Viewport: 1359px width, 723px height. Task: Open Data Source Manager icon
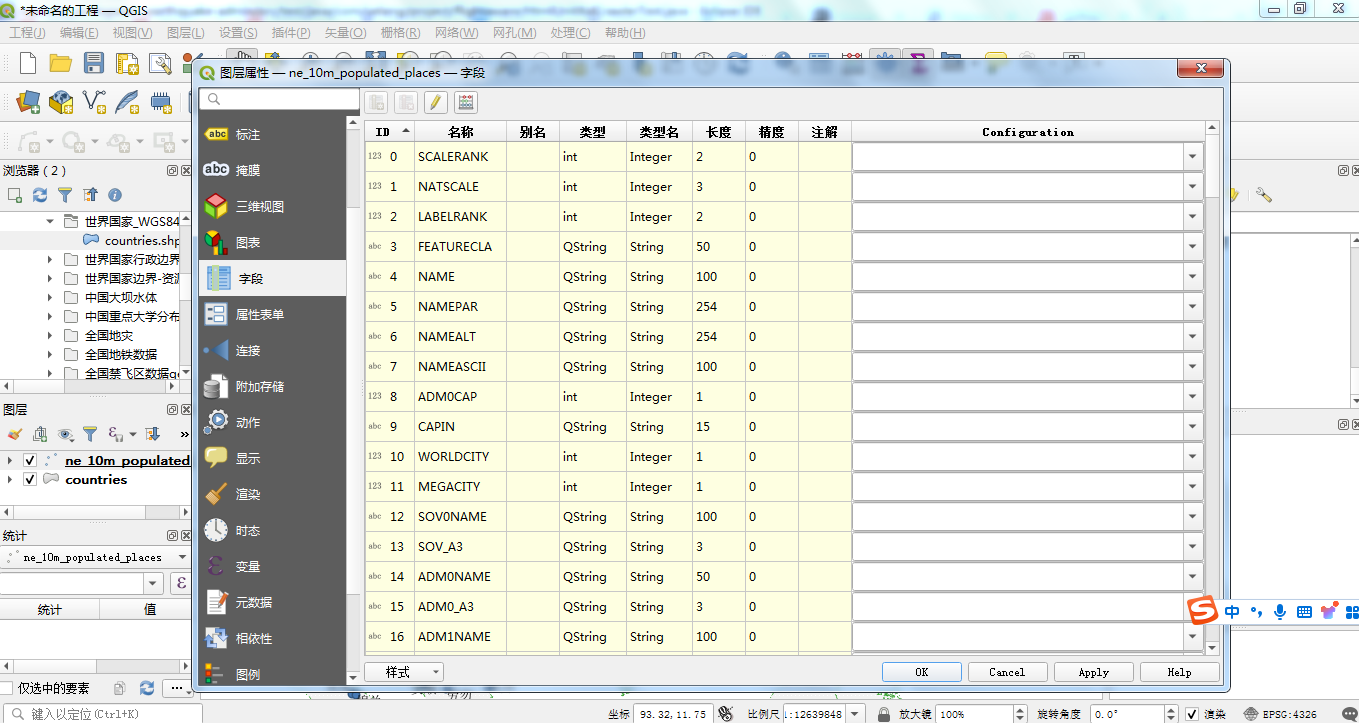click(x=27, y=101)
